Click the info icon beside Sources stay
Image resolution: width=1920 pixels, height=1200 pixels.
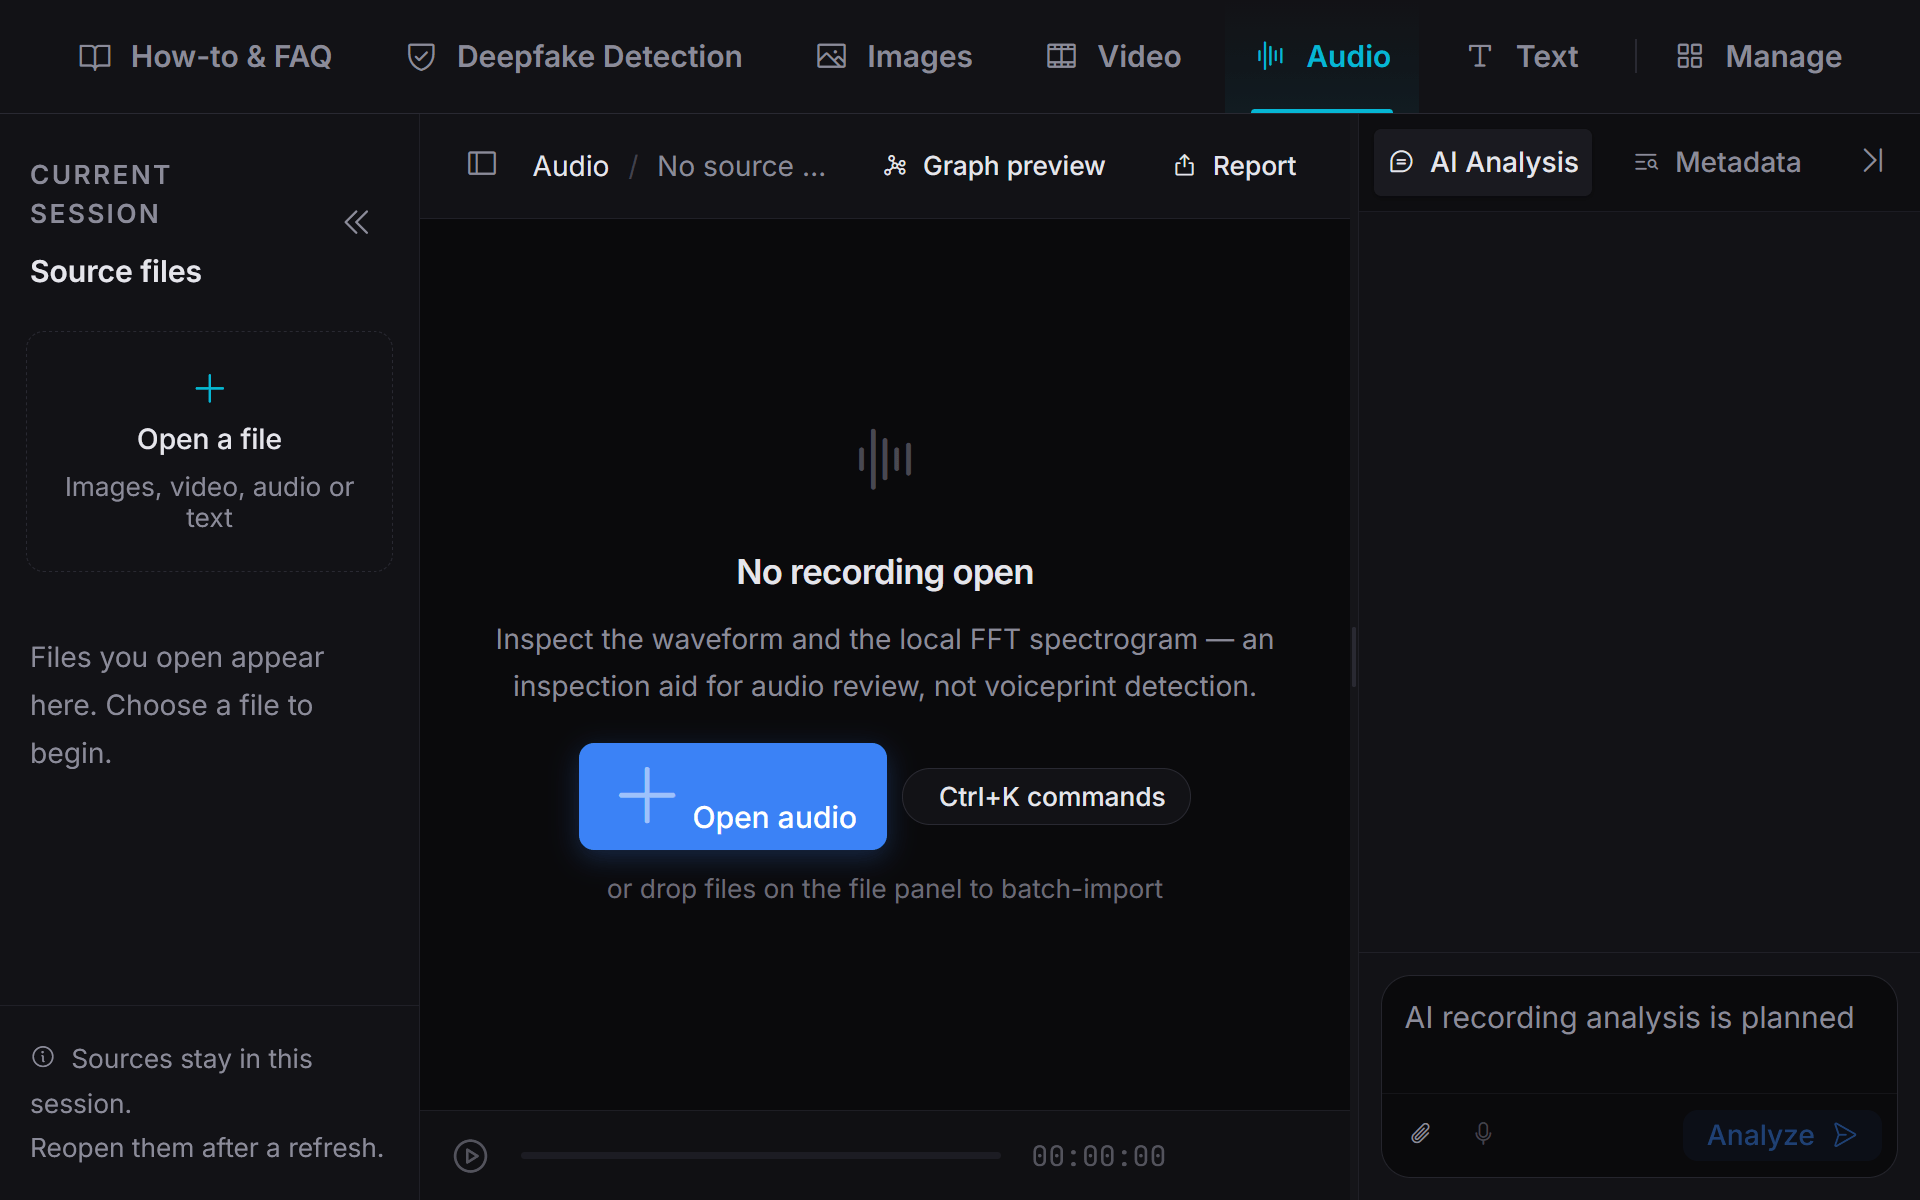pyautogui.click(x=43, y=1056)
